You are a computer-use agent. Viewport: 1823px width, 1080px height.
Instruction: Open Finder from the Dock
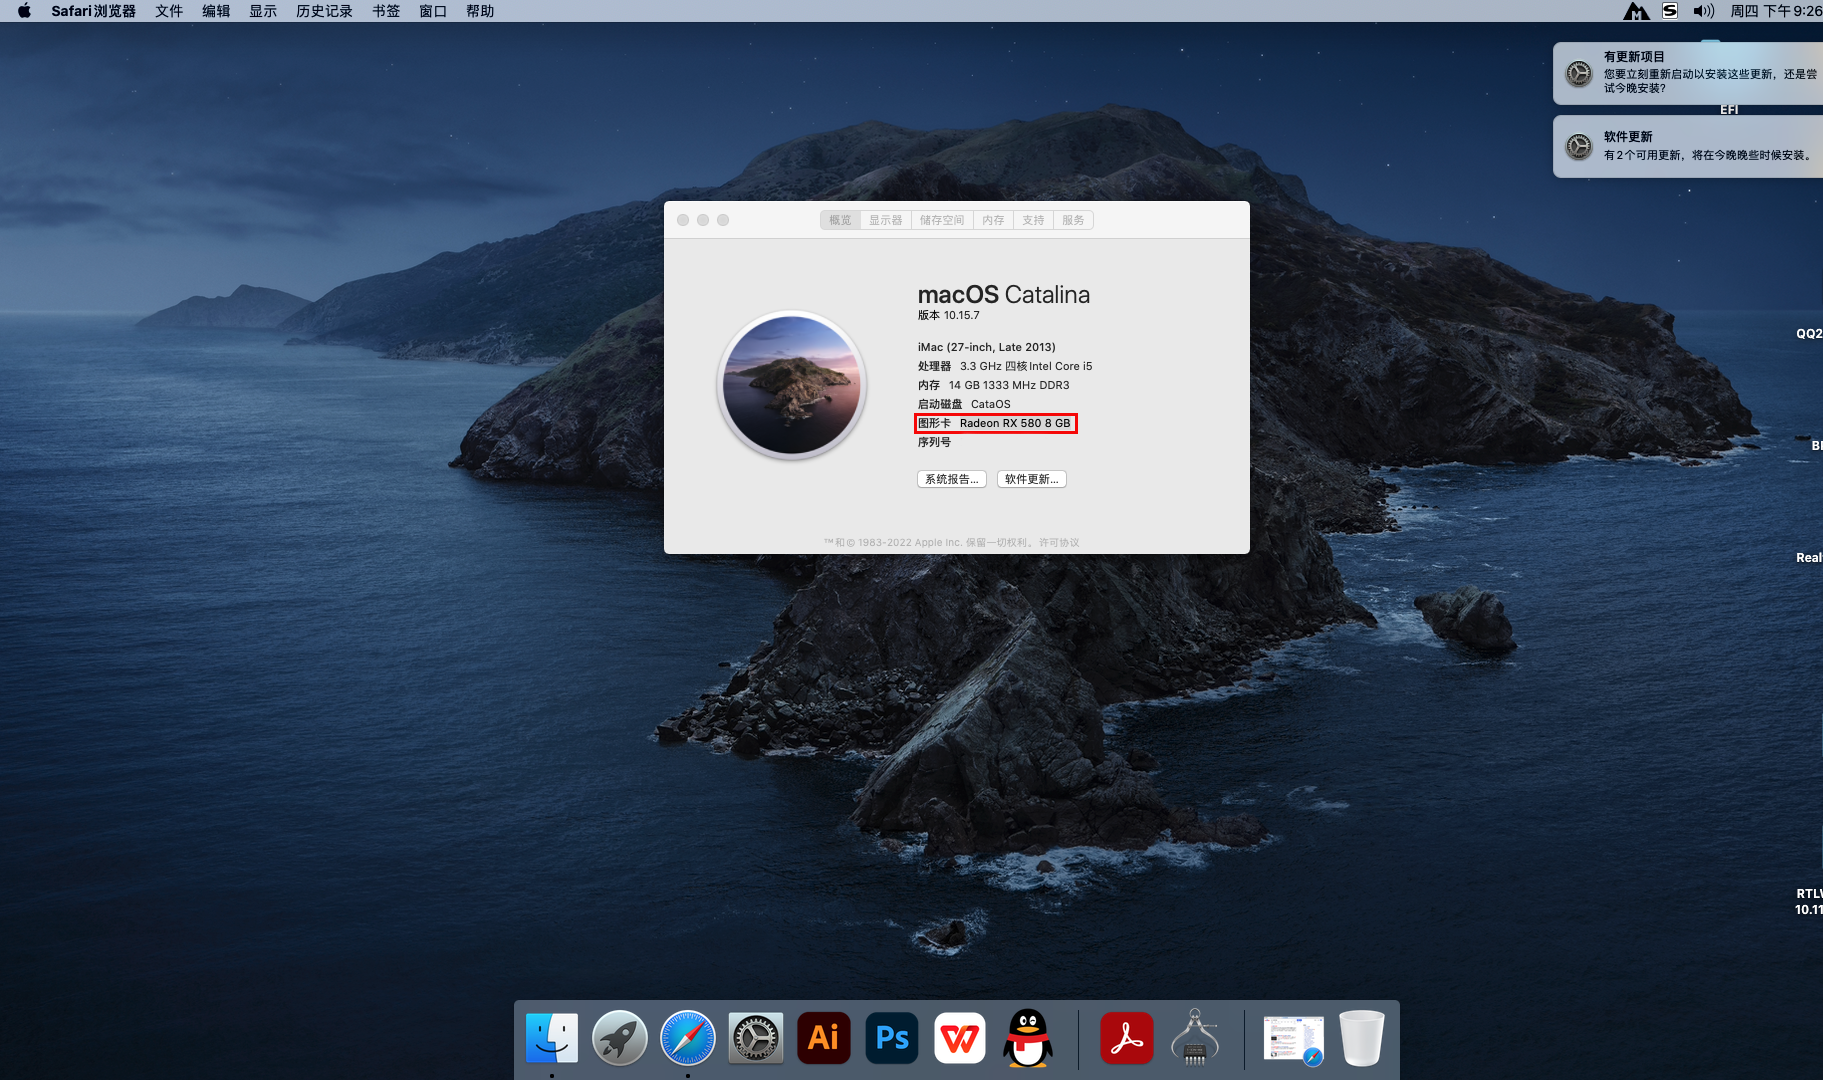(552, 1038)
